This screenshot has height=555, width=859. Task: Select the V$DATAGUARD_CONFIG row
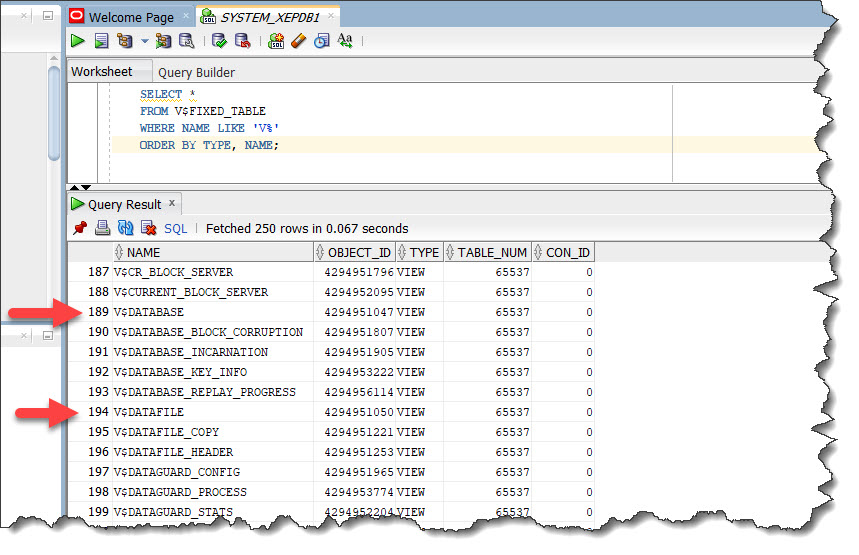coord(331,472)
